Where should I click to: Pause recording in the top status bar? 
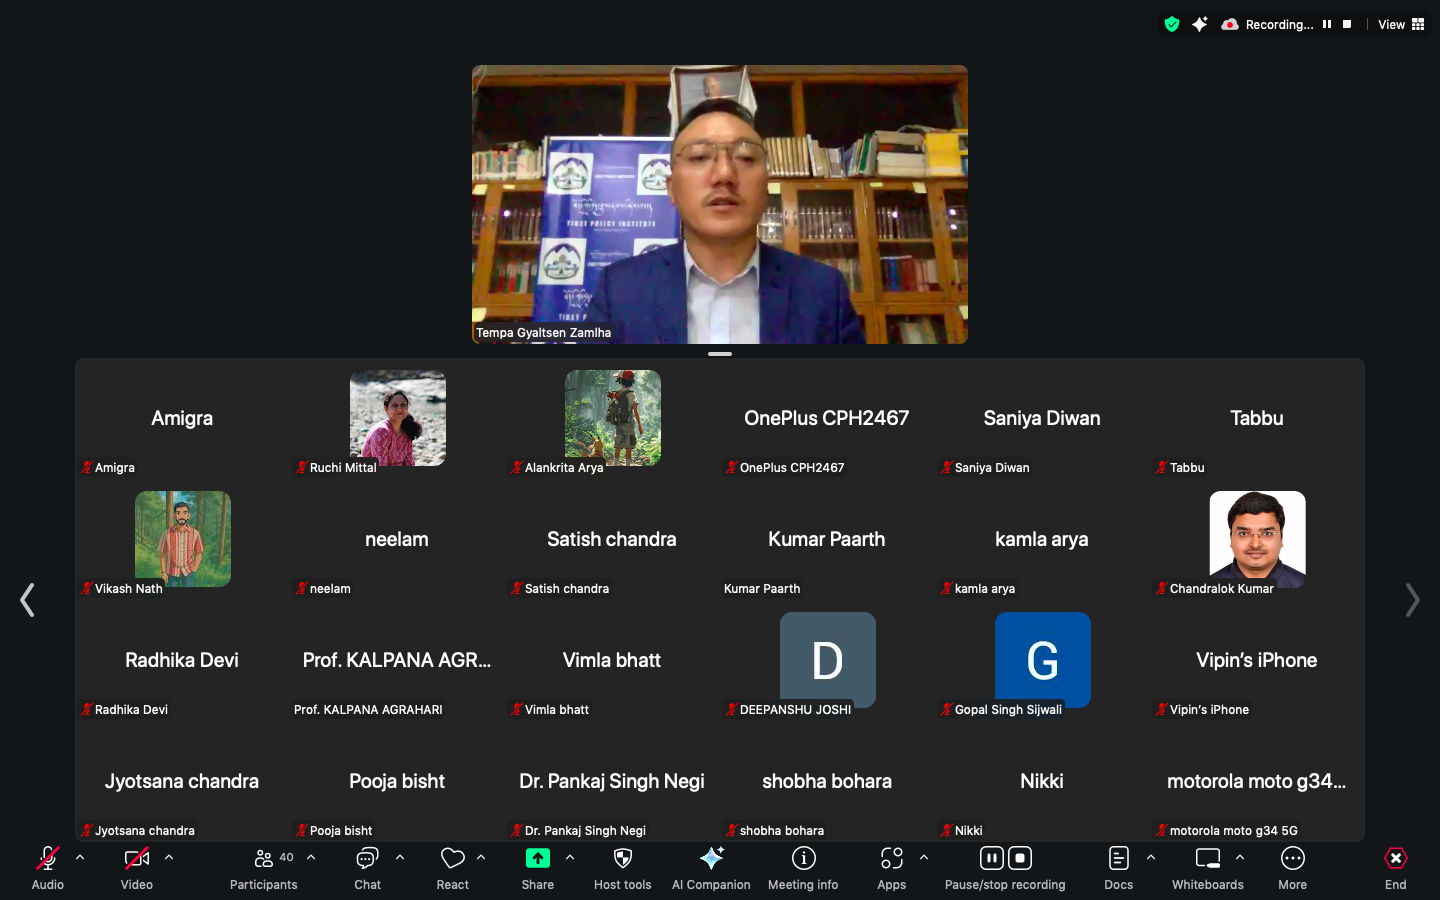click(x=1327, y=24)
